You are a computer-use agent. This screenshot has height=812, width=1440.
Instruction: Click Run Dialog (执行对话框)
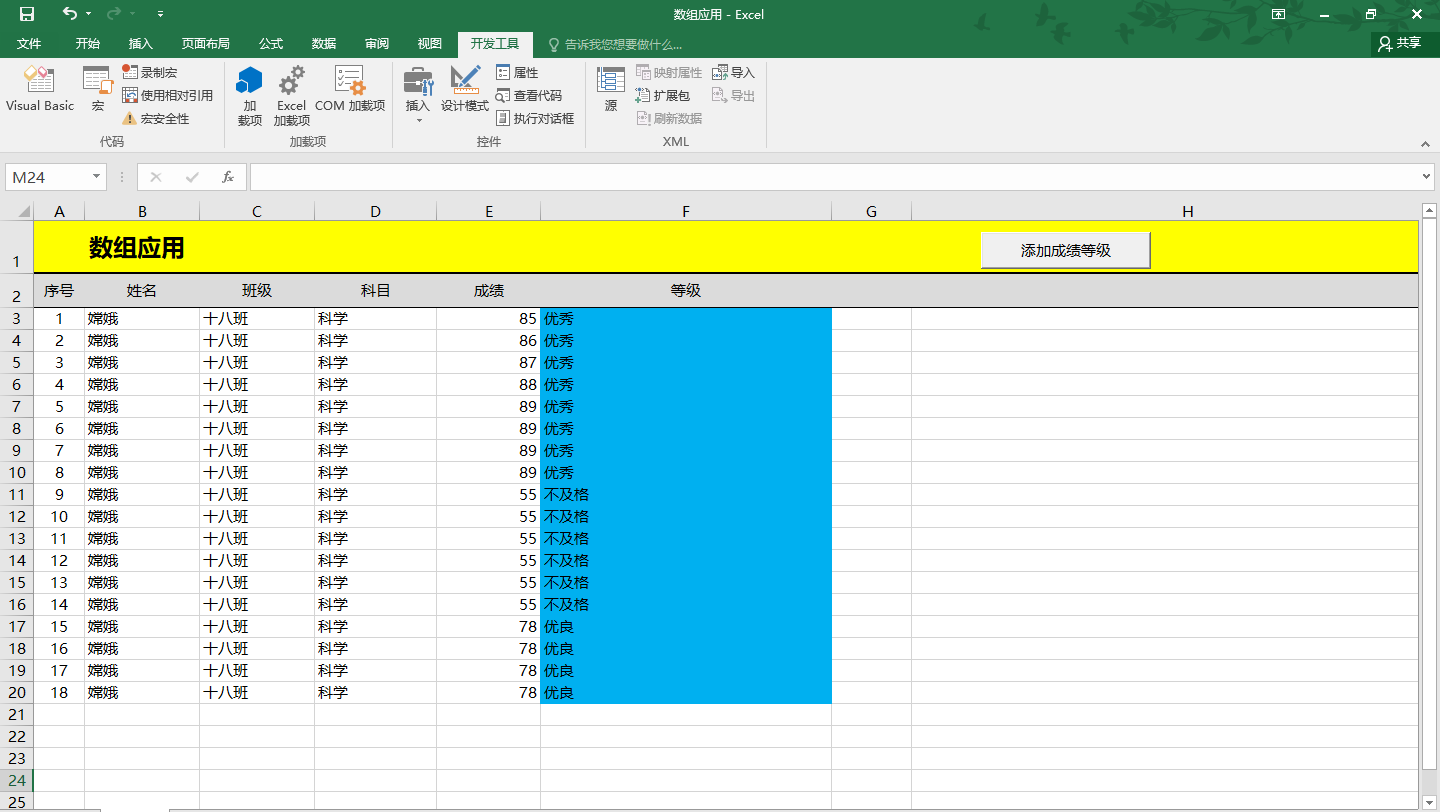(535, 118)
